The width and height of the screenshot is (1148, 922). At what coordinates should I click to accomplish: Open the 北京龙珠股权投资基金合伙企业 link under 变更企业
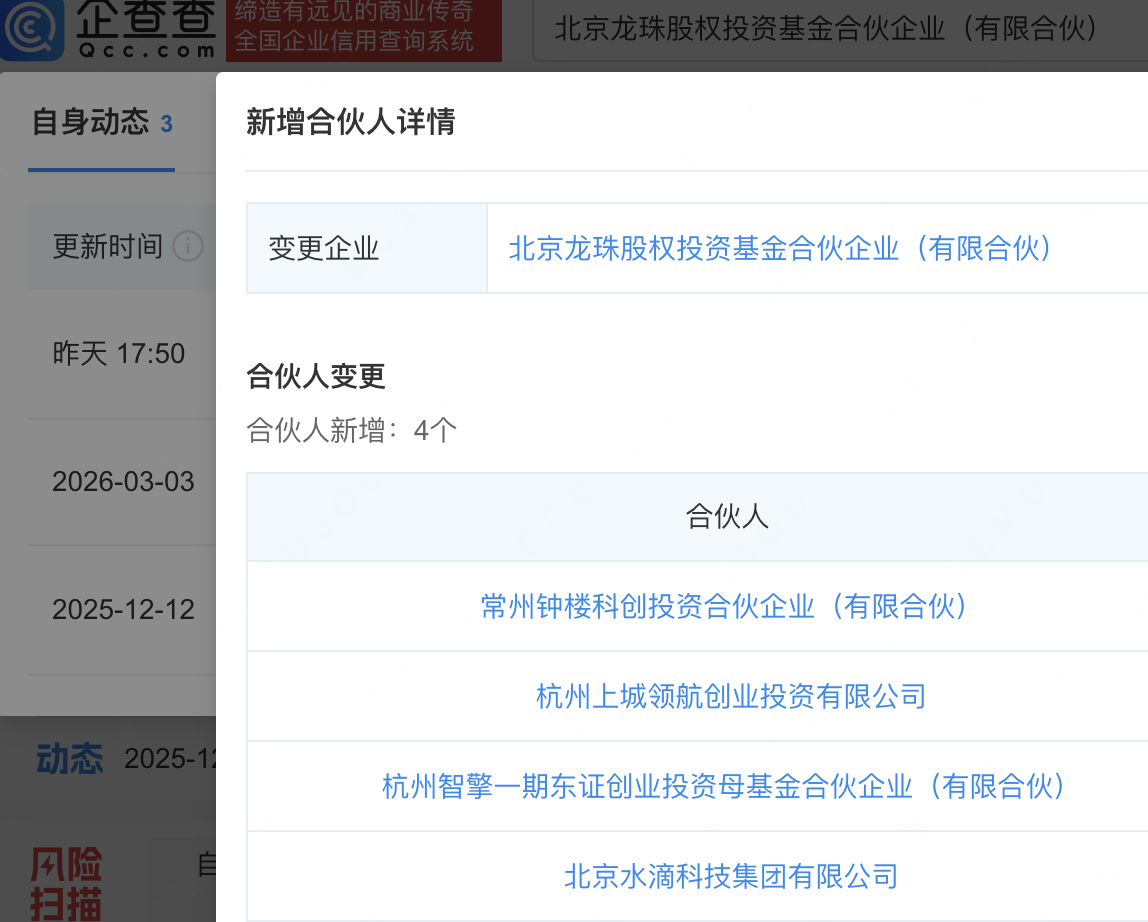pyautogui.click(x=780, y=248)
